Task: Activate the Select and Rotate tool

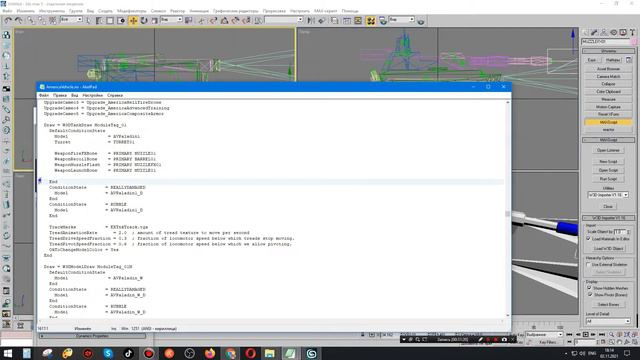Action: click(x=144, y=20)
